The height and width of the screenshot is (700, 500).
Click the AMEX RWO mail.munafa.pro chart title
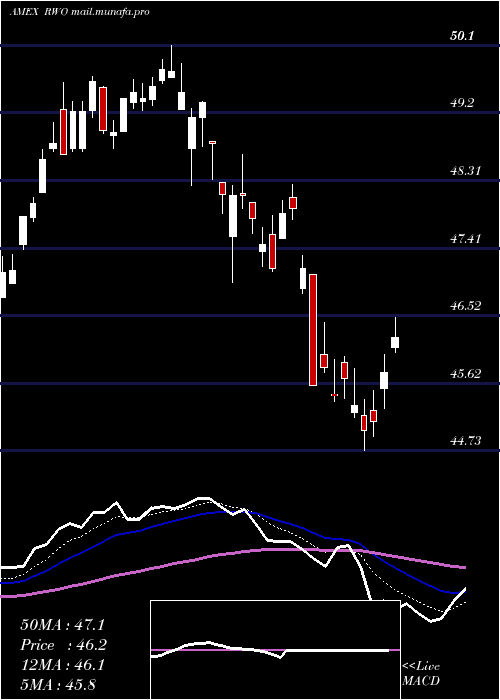click(x=79, y=12)
